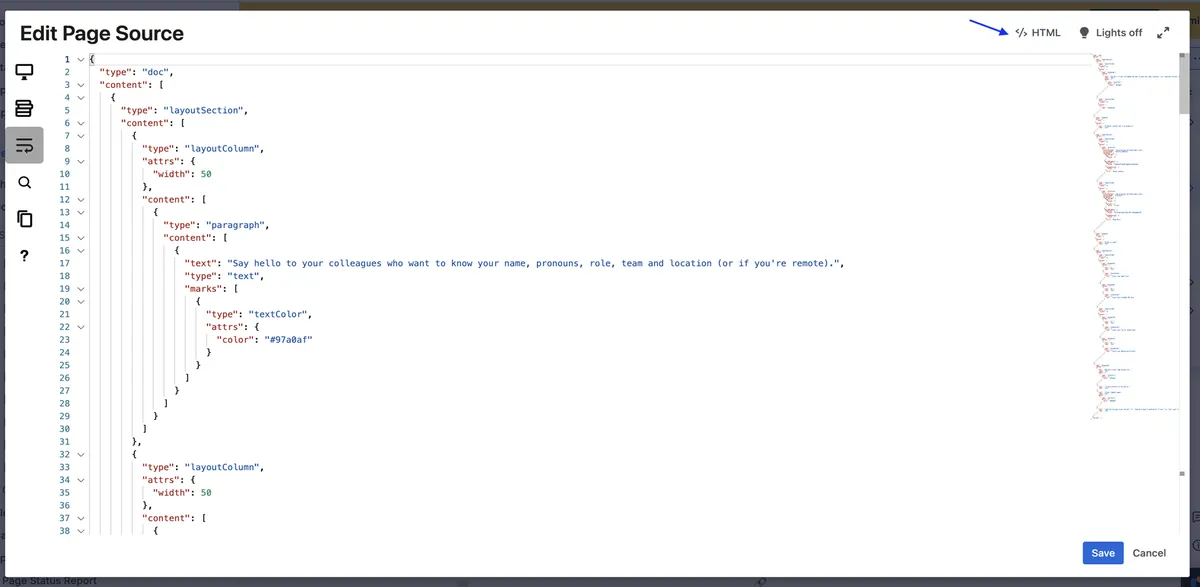Screen dimensions: 1200x587
Task: Save the page source changes
Action: pyautogui.click(x=1103, y=553)
